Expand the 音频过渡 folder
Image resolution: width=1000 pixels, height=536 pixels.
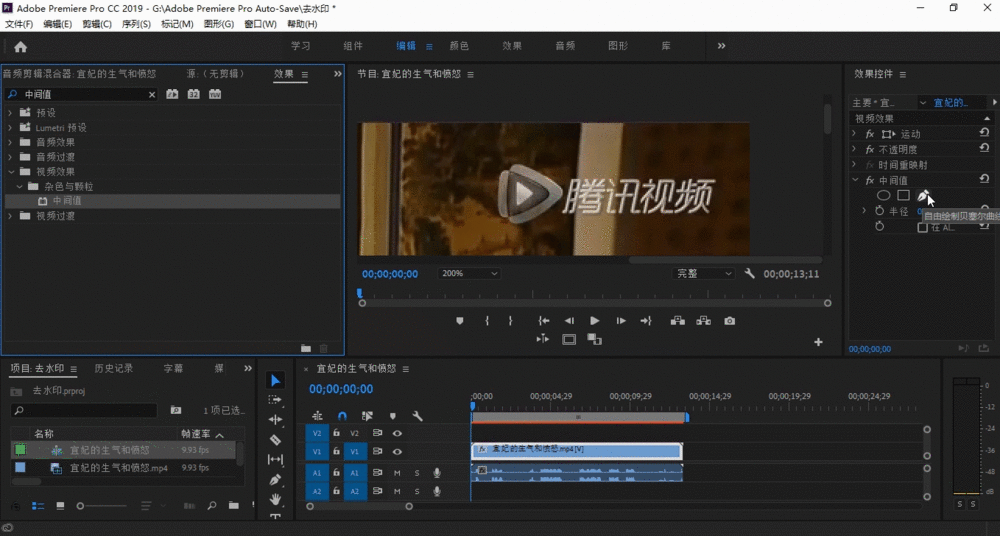[x=10, y=156]
